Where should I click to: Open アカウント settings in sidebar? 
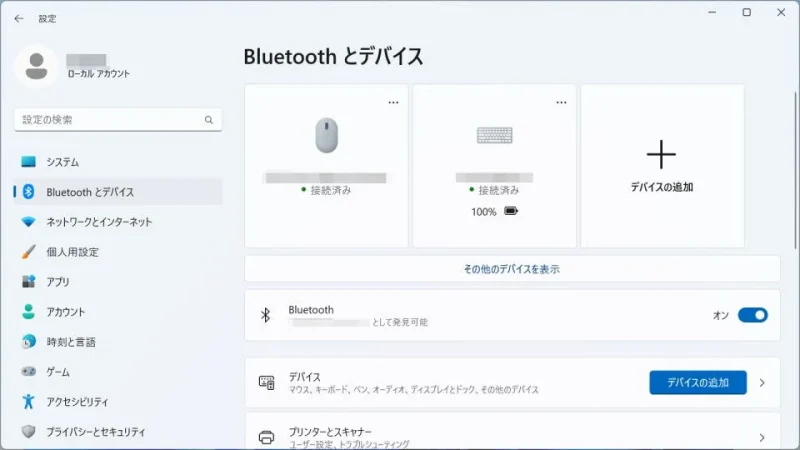tap(118, 312)
